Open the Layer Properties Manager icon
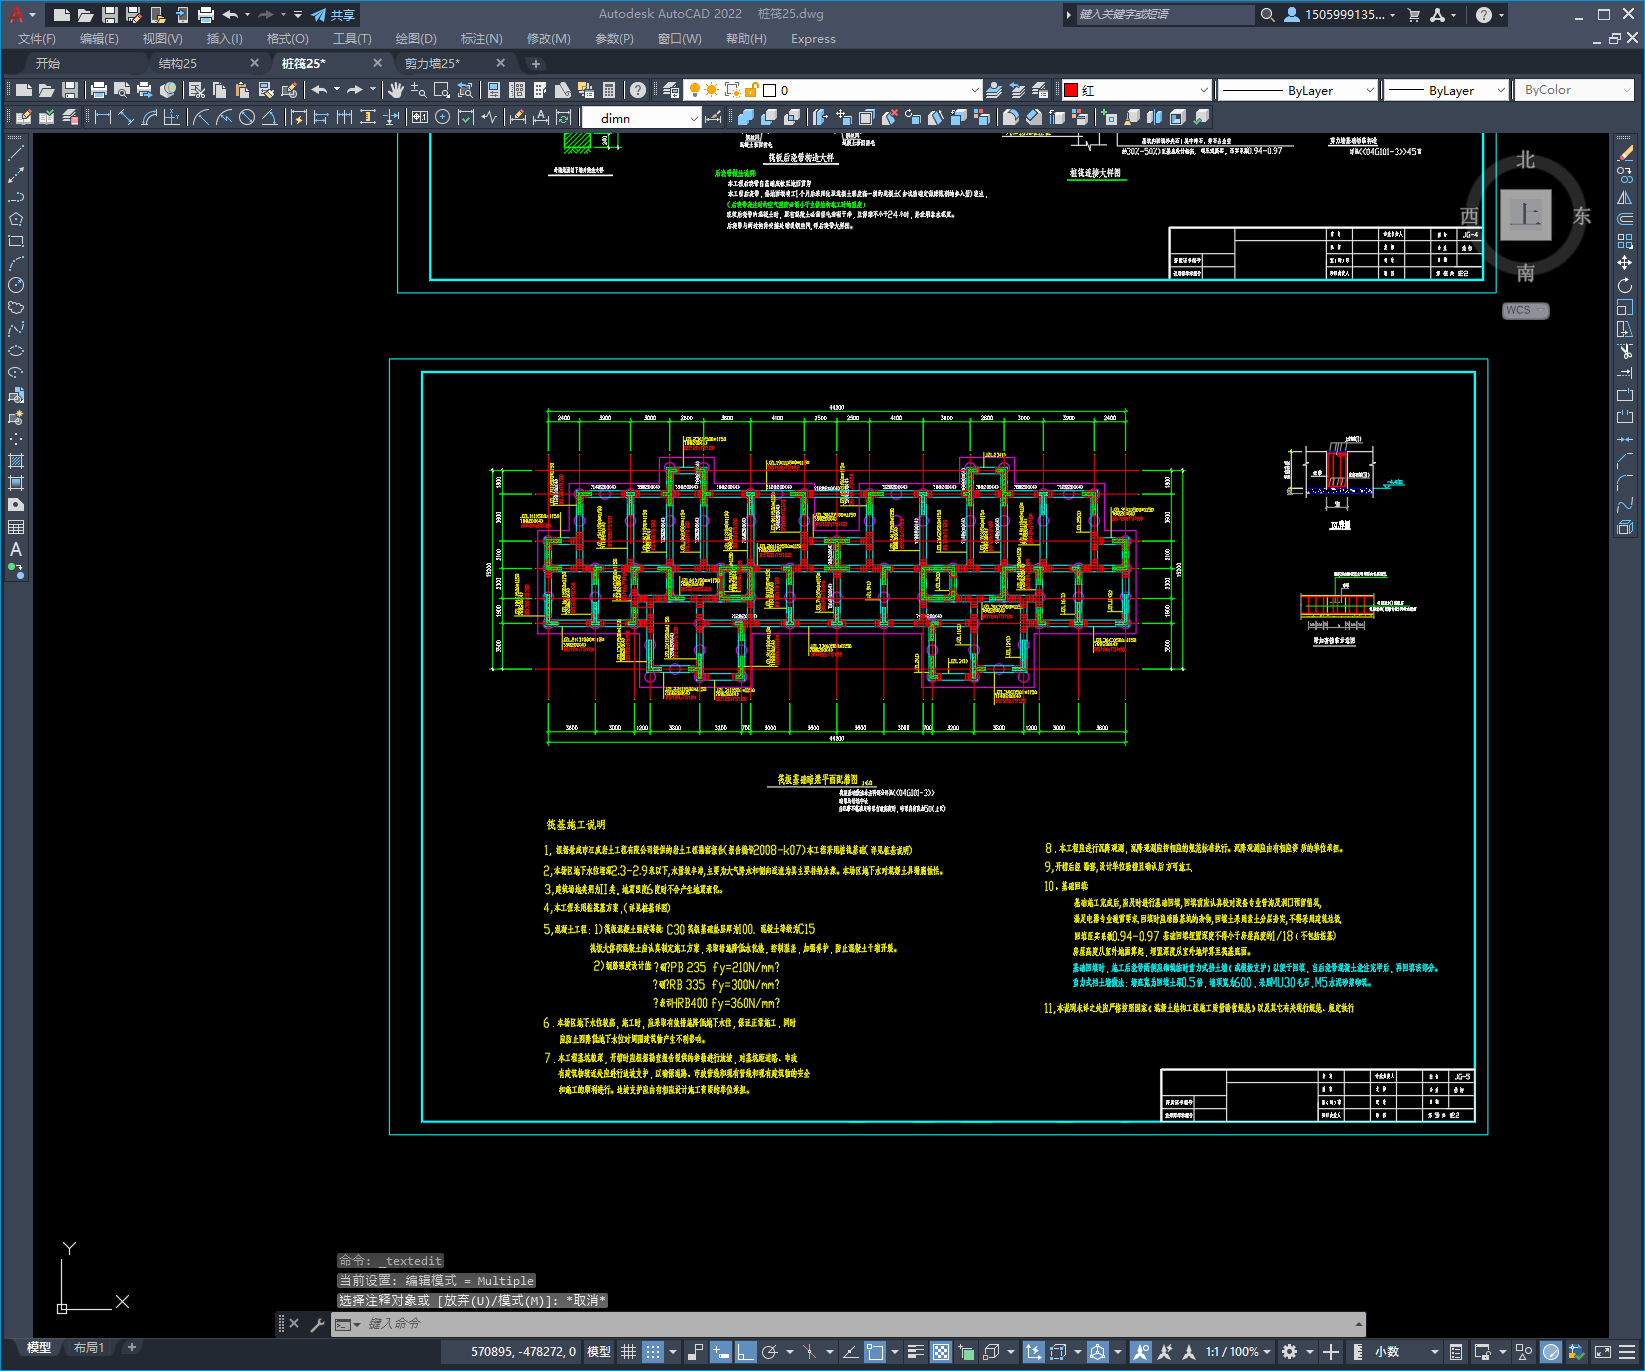This screenshot has width=1645, height=1371. 671,90
